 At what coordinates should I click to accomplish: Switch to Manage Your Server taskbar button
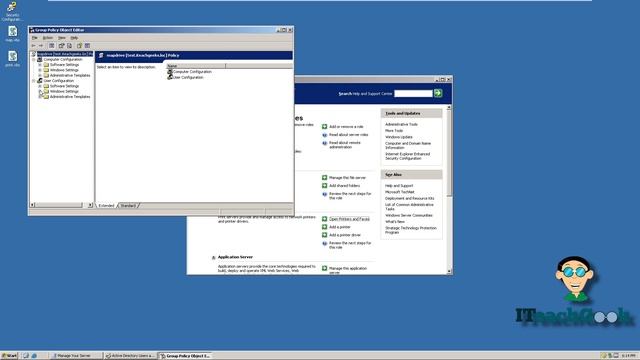click(x=76, y=356)
